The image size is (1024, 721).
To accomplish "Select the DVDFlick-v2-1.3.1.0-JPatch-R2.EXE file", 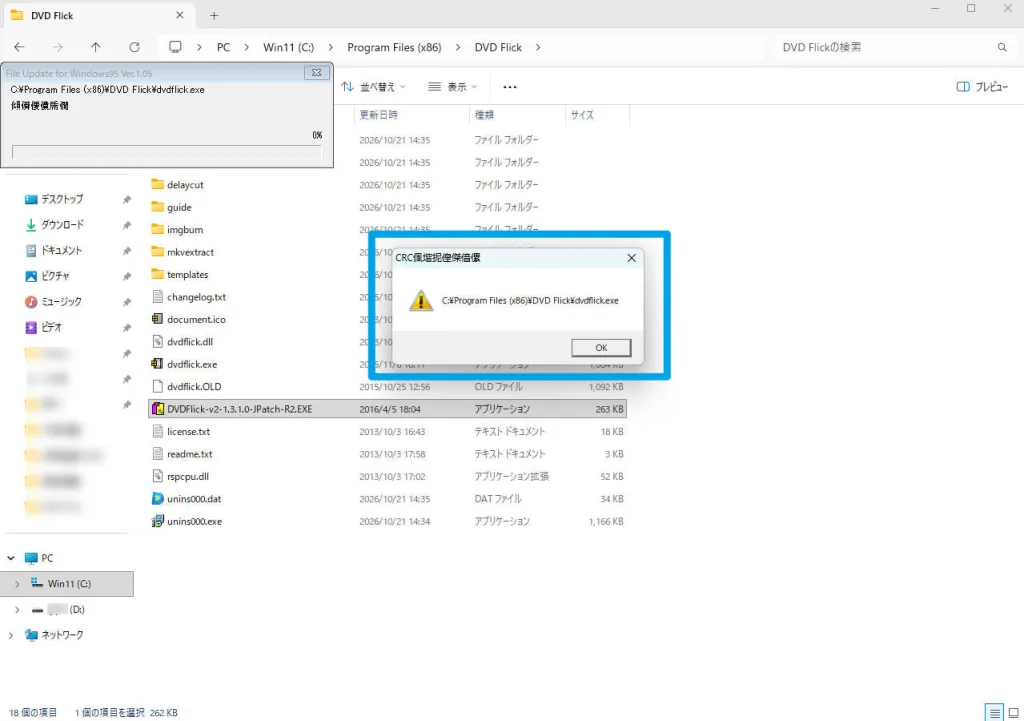I will pos(387,409).
